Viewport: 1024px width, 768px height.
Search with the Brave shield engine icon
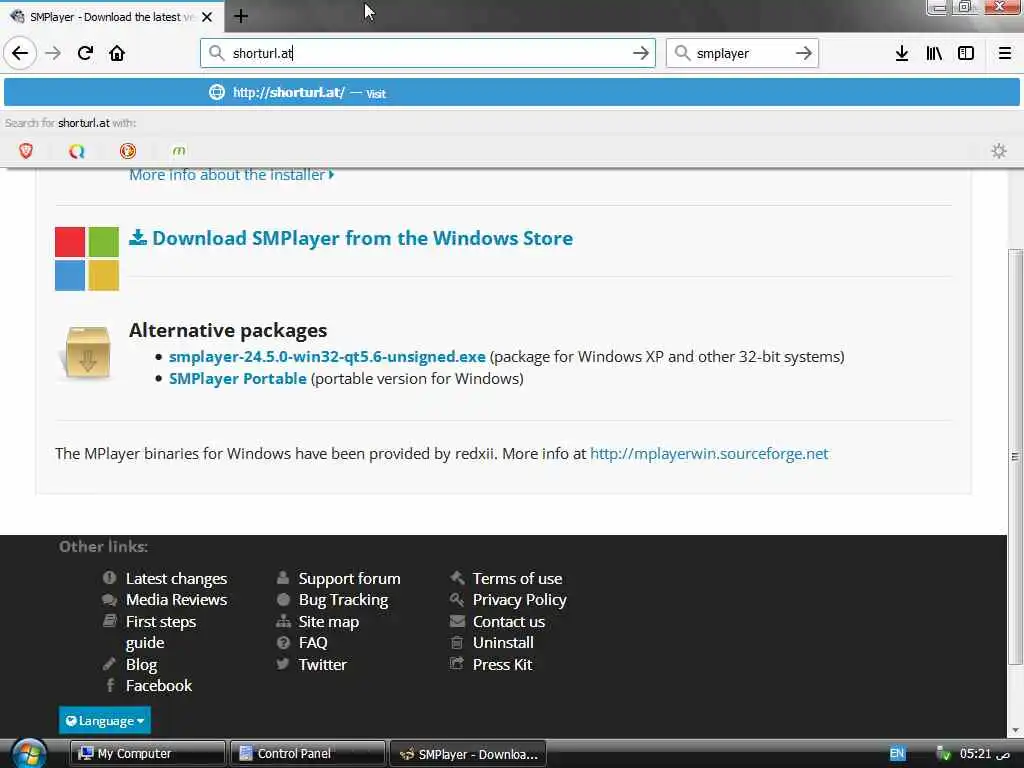tap(25, 151)
